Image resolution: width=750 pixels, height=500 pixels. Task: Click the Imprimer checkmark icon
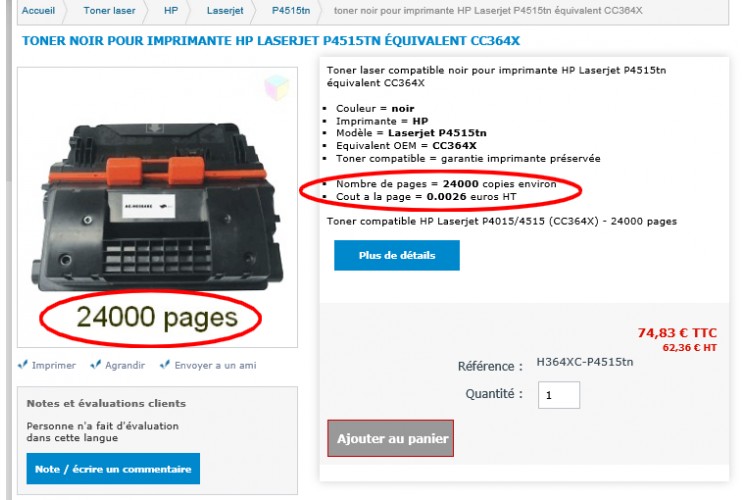tap(22, 365)
